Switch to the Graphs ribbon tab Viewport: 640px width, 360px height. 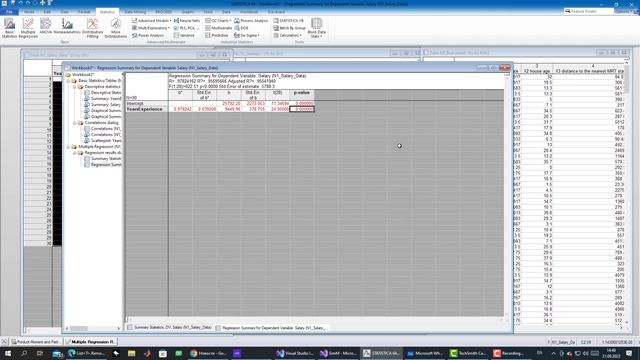188,12
